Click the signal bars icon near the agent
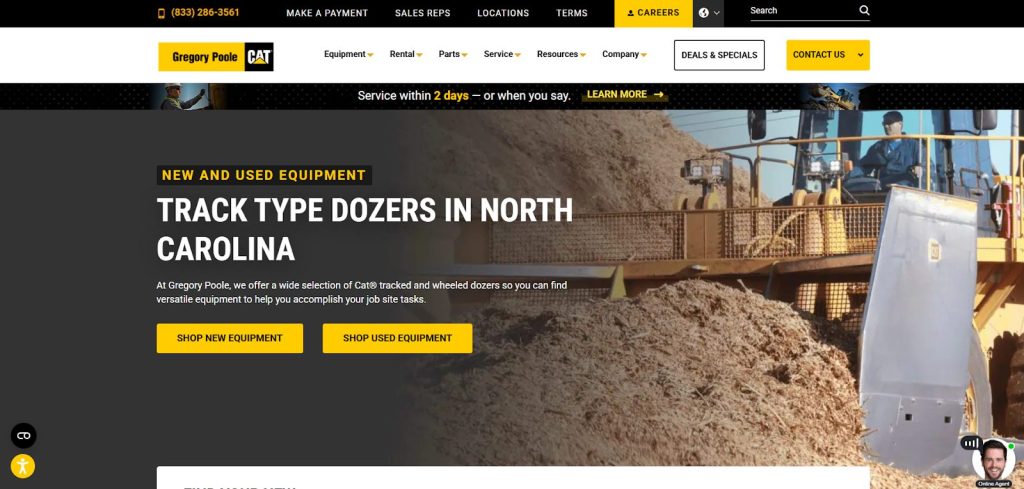This screenshot has height=489, width=1024. [969, 442]
